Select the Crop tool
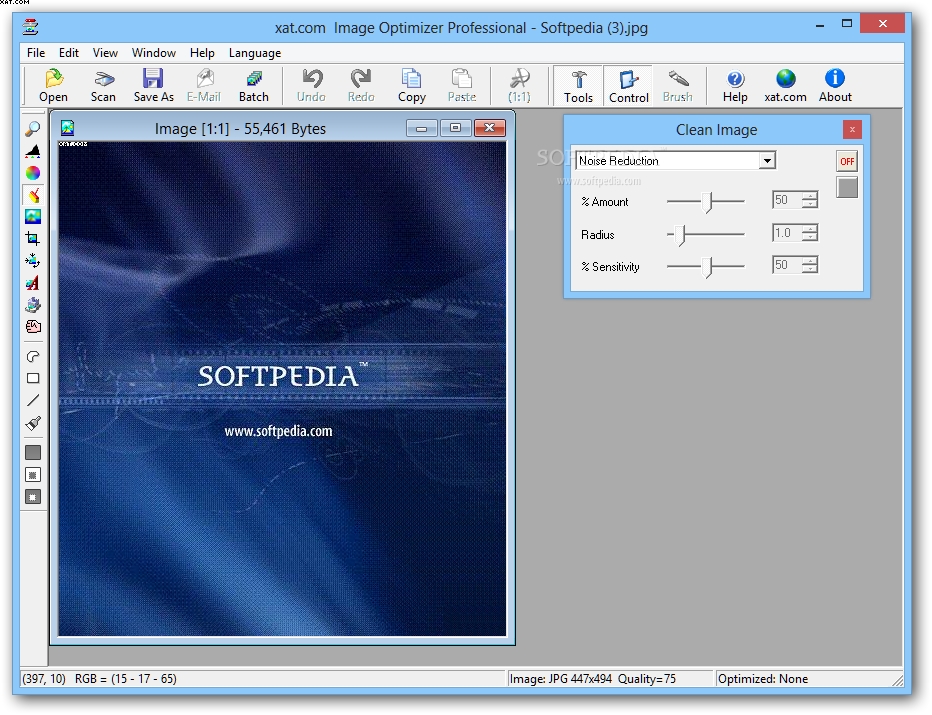This screenshot has width=932, height=715. 33,239
